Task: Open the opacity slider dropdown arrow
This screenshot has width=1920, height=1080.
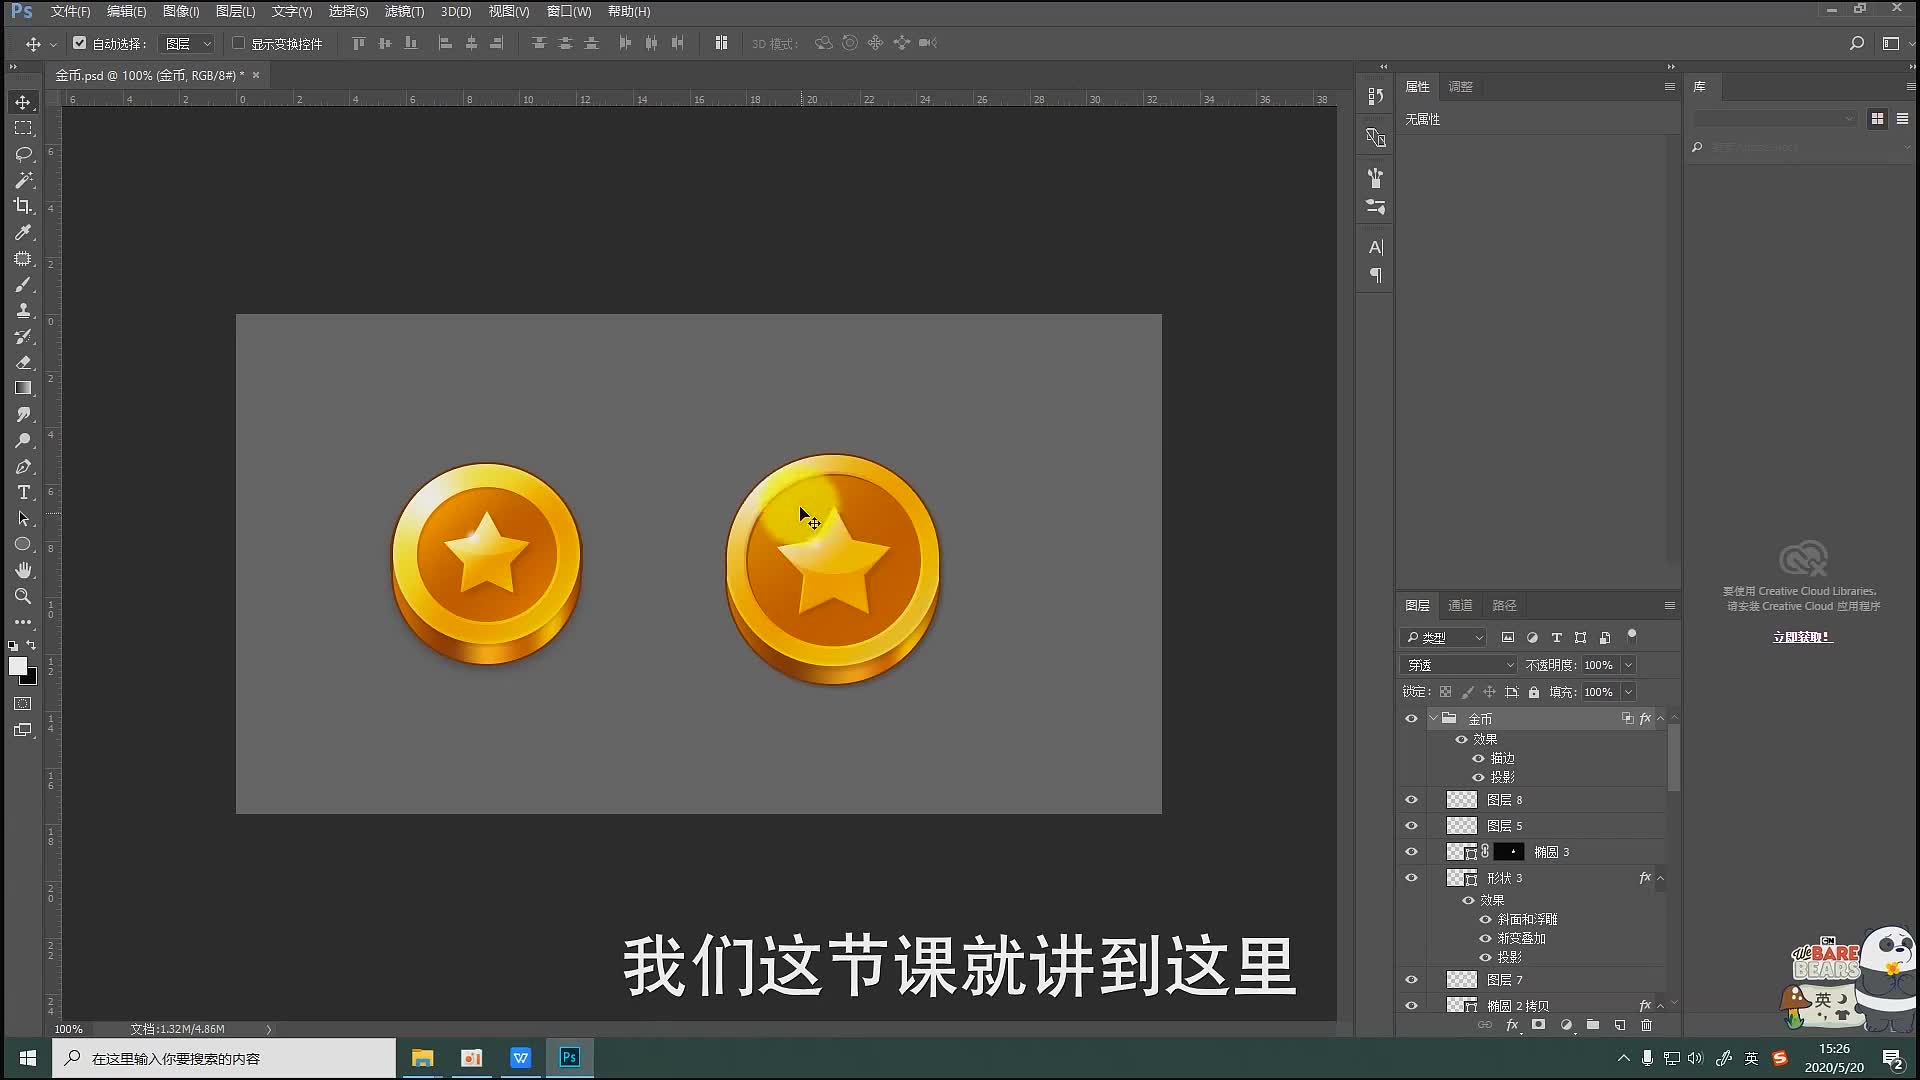Action: tap(1628, 665)
